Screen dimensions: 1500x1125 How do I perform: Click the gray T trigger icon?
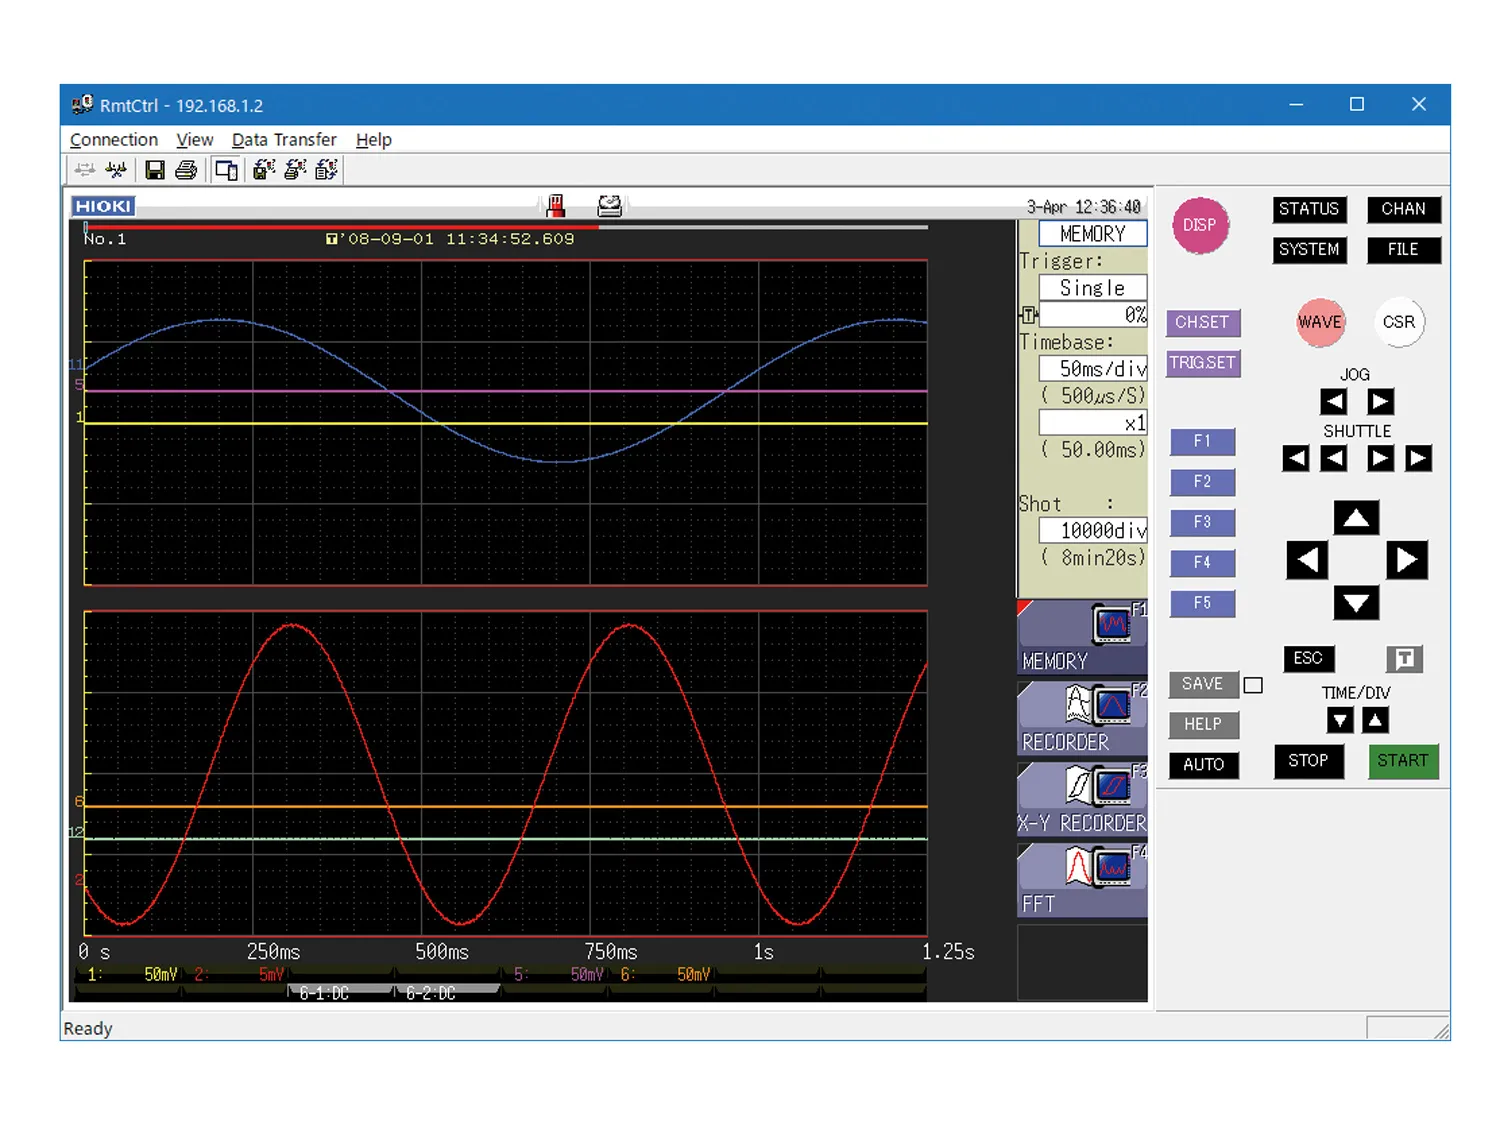coord(1405,659)
